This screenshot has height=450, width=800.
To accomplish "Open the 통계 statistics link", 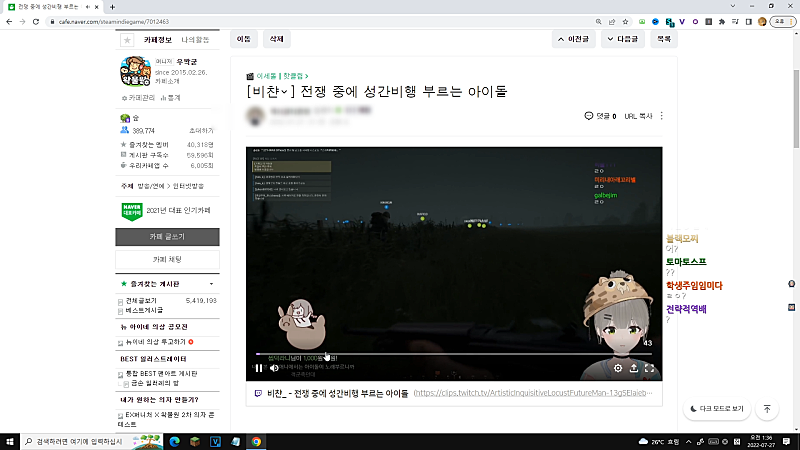I will pyautogui.click(x=171, y=97).
